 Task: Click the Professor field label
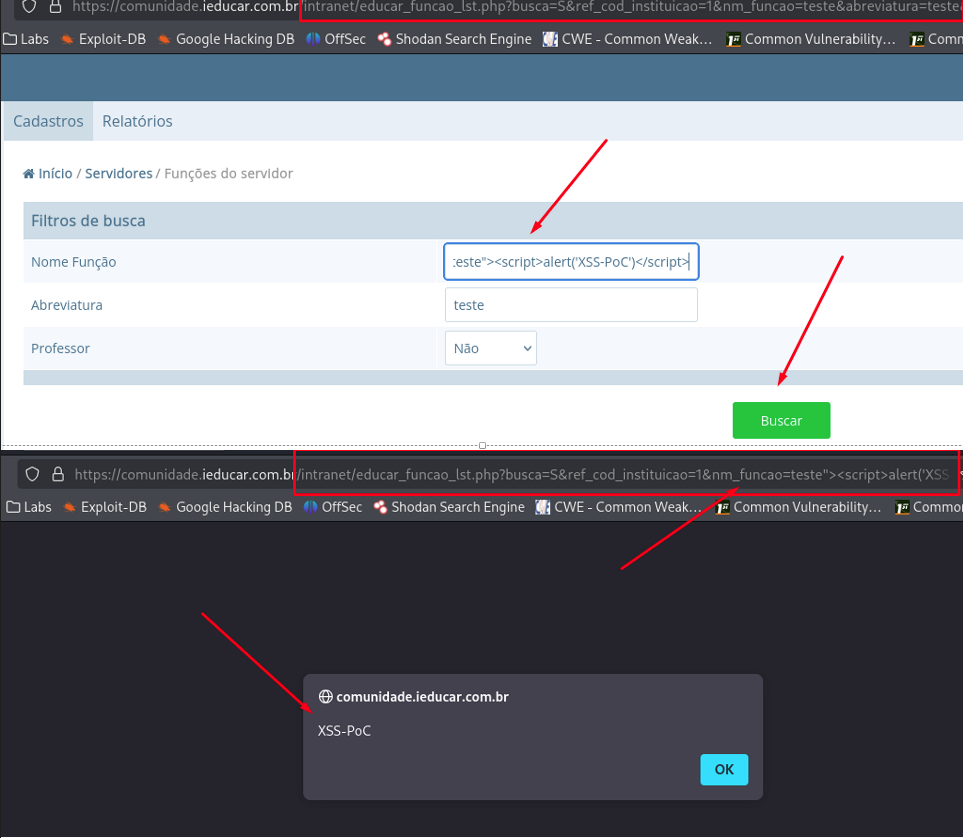click(60, 348)
